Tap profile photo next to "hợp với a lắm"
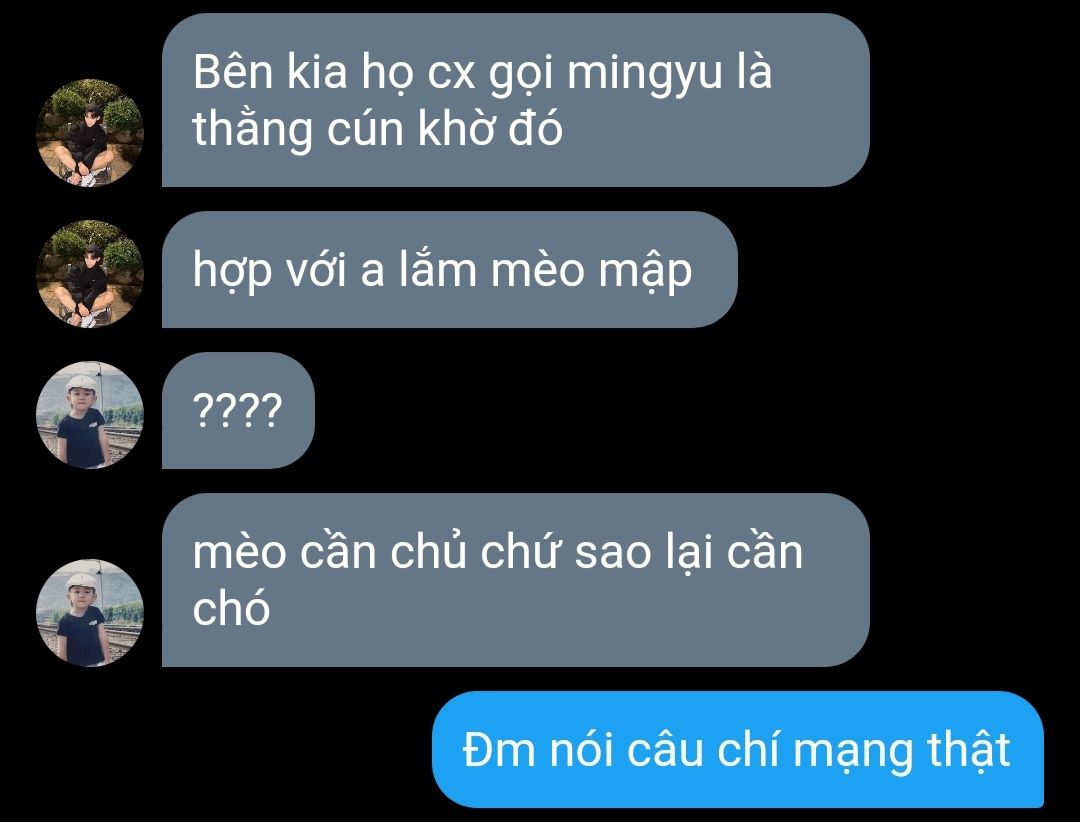The image size is (1080, 822). click(90, 274)
